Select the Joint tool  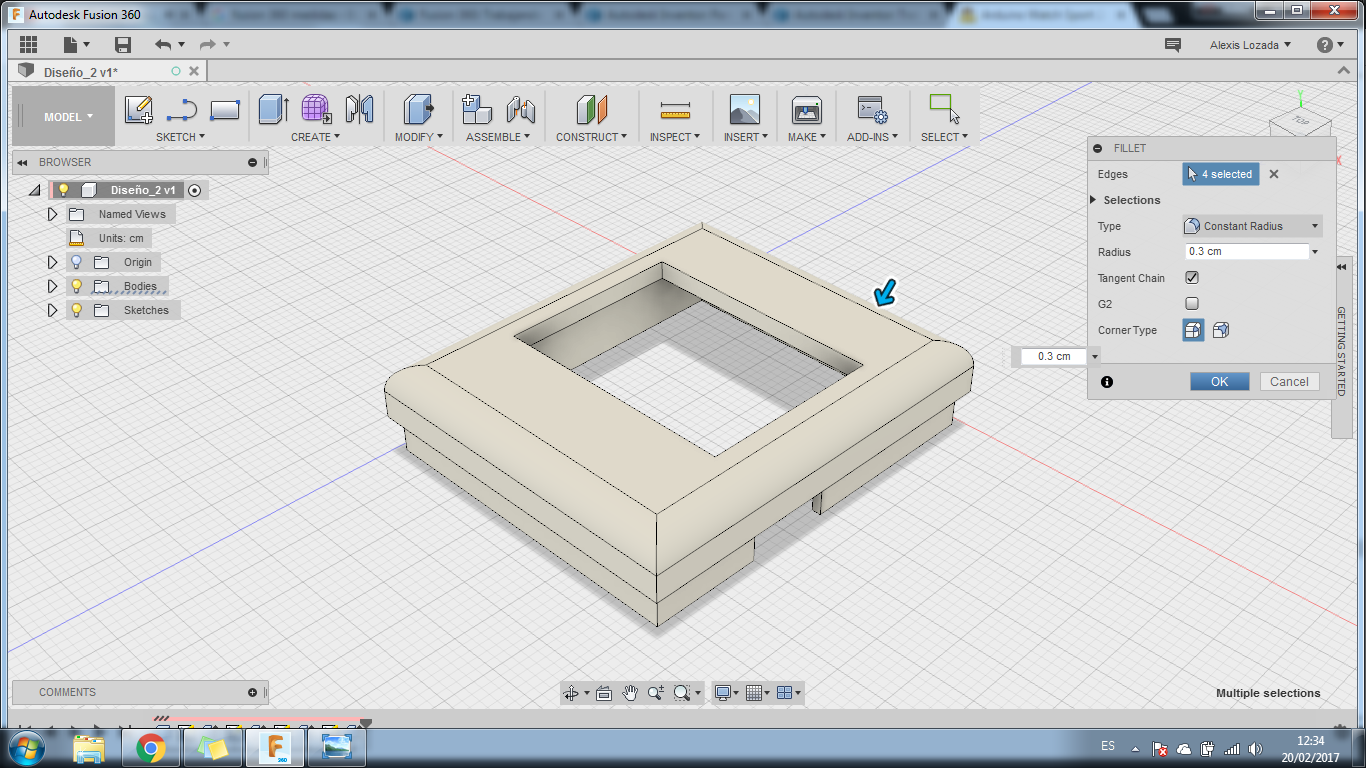[520, 109]
